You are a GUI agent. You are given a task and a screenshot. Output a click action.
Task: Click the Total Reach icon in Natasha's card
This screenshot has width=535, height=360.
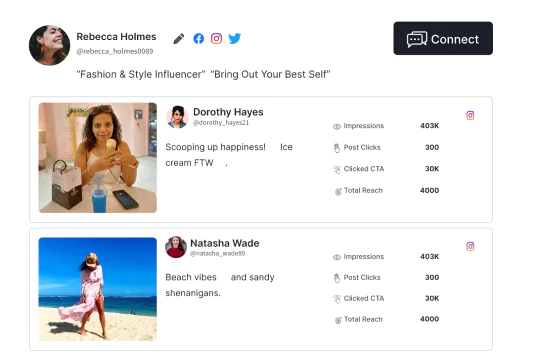pyautogui.click(x=338, y=320)
